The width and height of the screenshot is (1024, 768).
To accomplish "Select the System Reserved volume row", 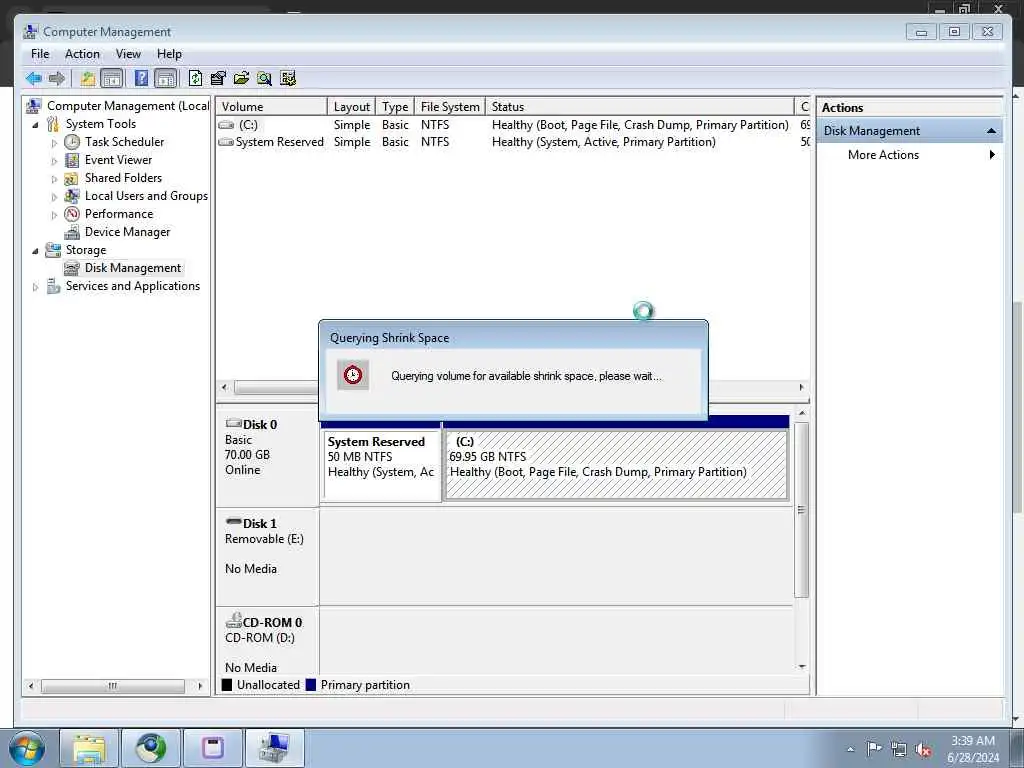I will click(x=513, y=142).
